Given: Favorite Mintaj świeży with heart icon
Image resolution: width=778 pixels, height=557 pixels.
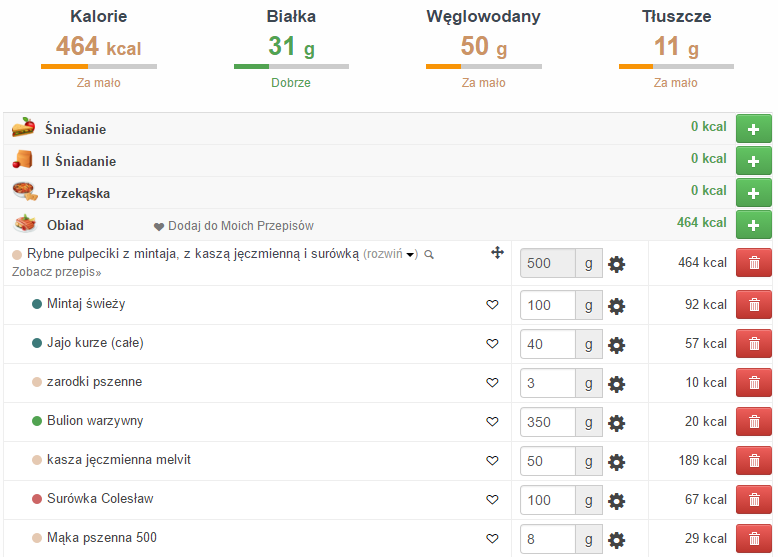Looking at the screenshot, I should tap(492, 305).
